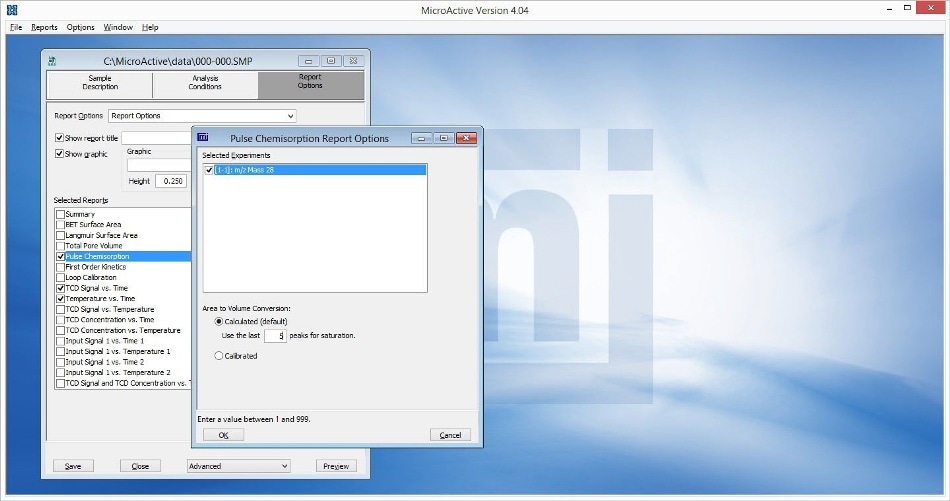The height and width of the screenshot is (501, 950).
Task: Click the peaks for saturation number field
Action: (x=275, y=336)
